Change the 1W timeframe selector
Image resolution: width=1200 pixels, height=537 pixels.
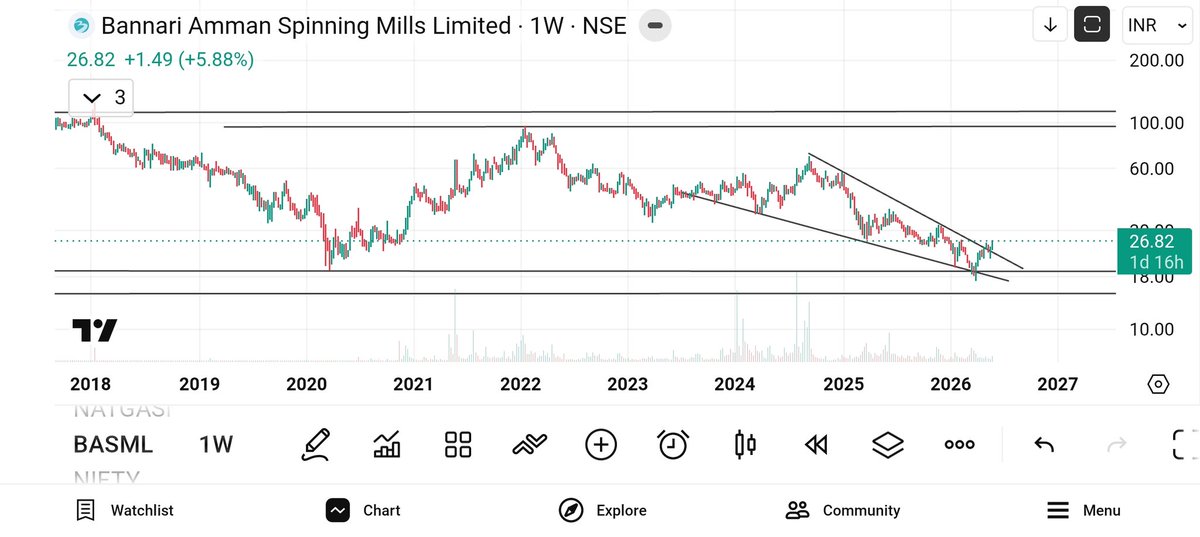coord(216,444)
